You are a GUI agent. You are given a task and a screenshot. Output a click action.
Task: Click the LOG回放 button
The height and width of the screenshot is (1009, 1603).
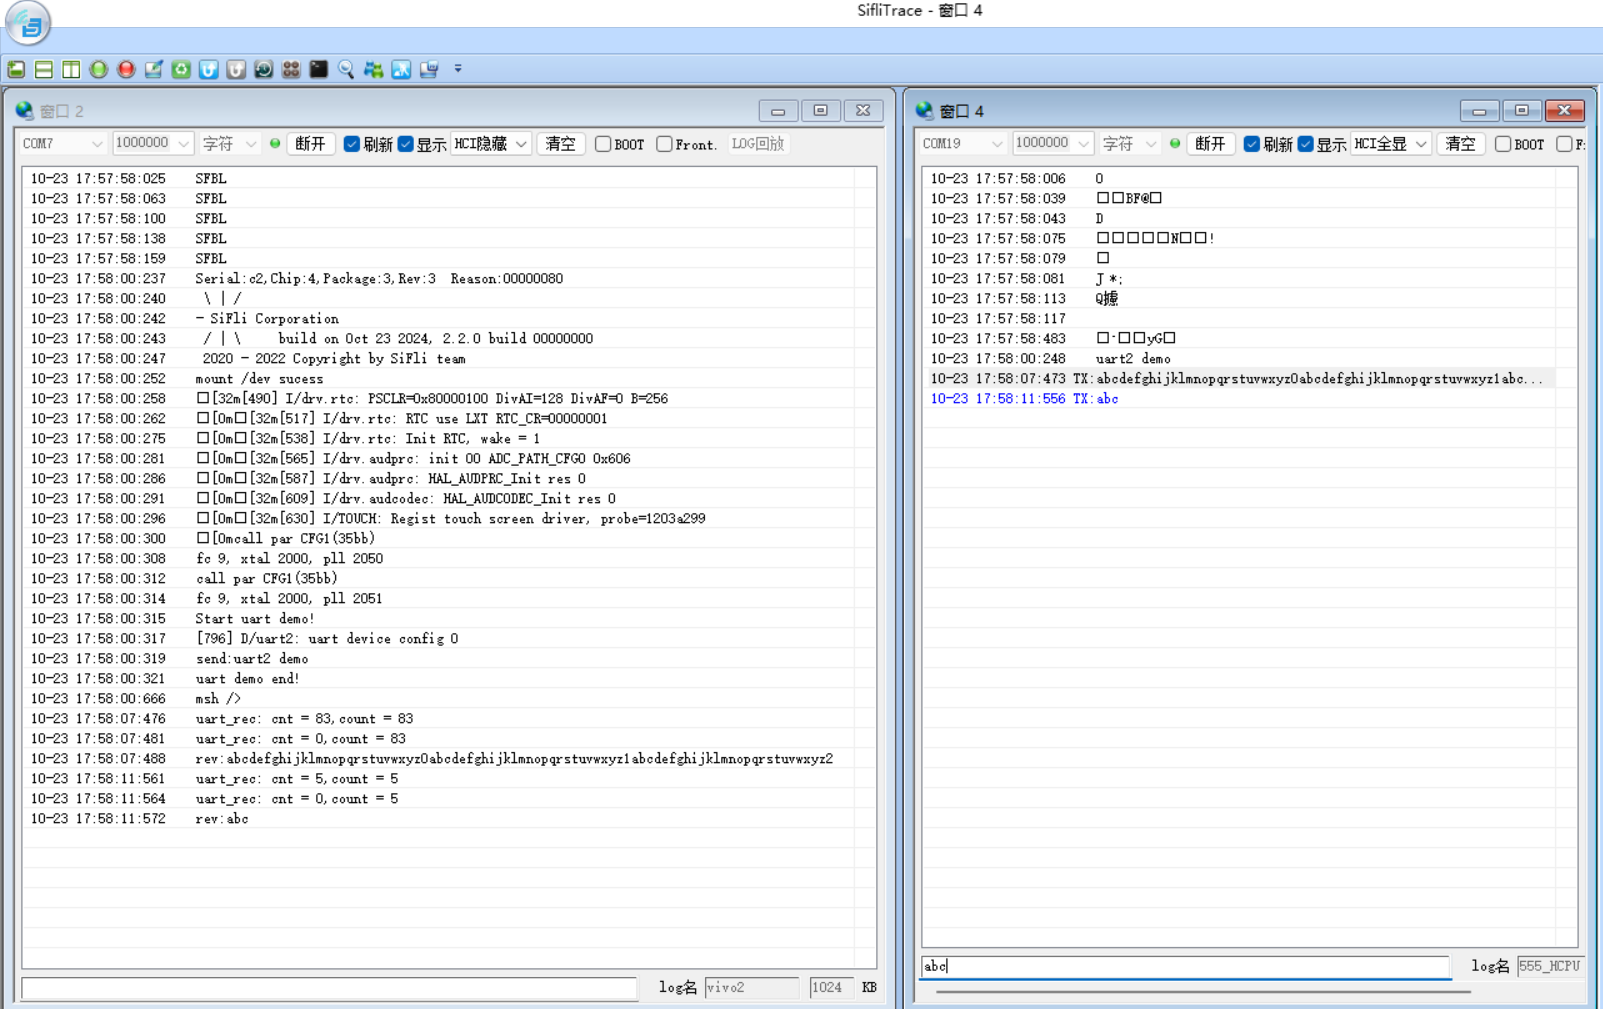(757, 144)
